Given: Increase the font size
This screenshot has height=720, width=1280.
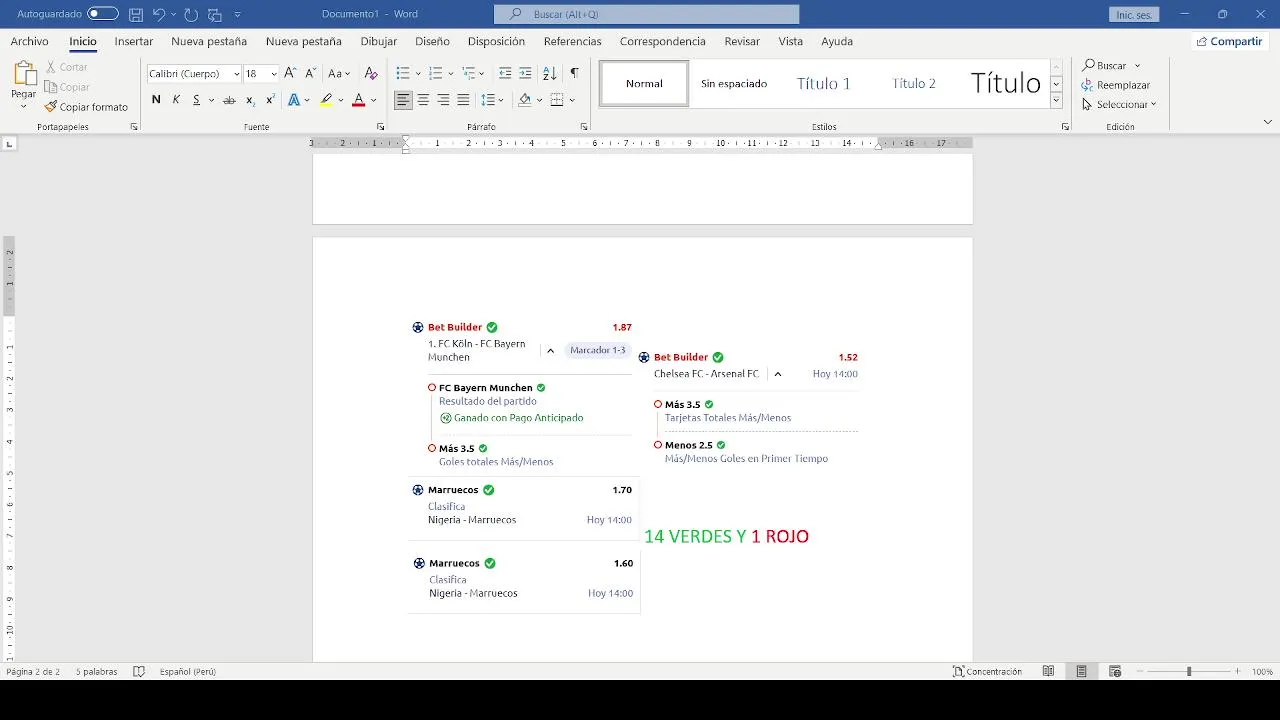Looking at the screenshot, I should click(x=290, y=73).
